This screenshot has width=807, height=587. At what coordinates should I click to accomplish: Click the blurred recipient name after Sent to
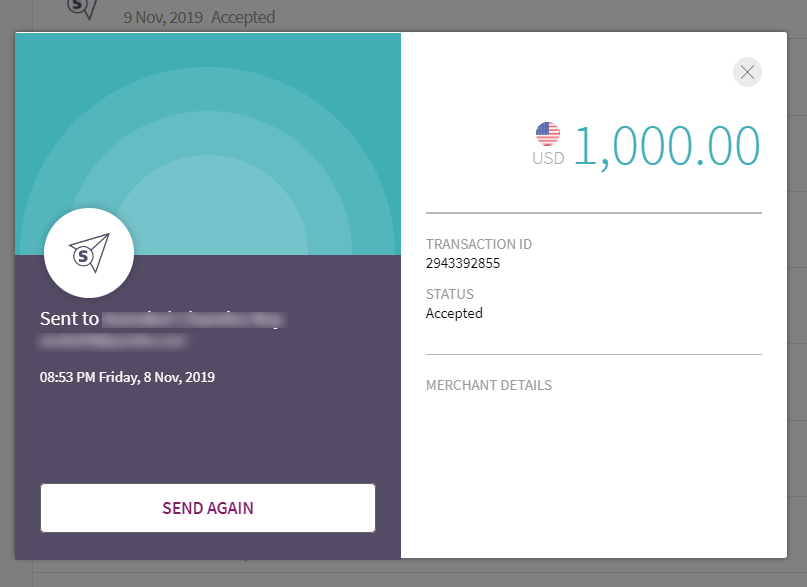point(193,320)
